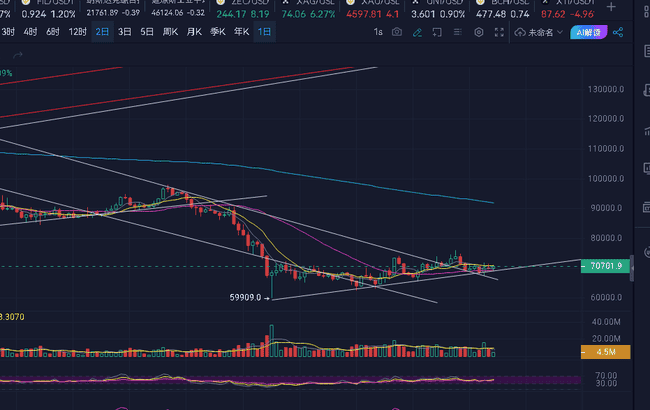Click the AI解读 button

coord(587,33)
